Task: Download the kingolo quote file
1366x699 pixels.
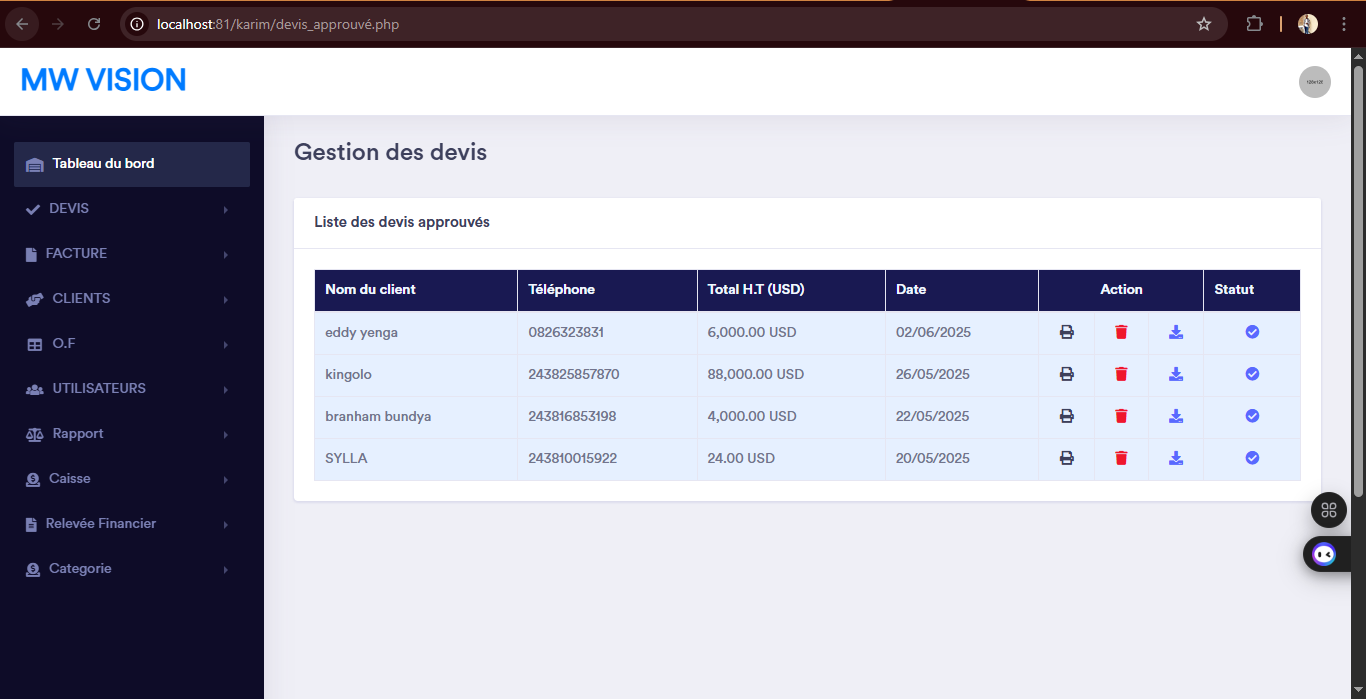Action: coord(1176,374)
